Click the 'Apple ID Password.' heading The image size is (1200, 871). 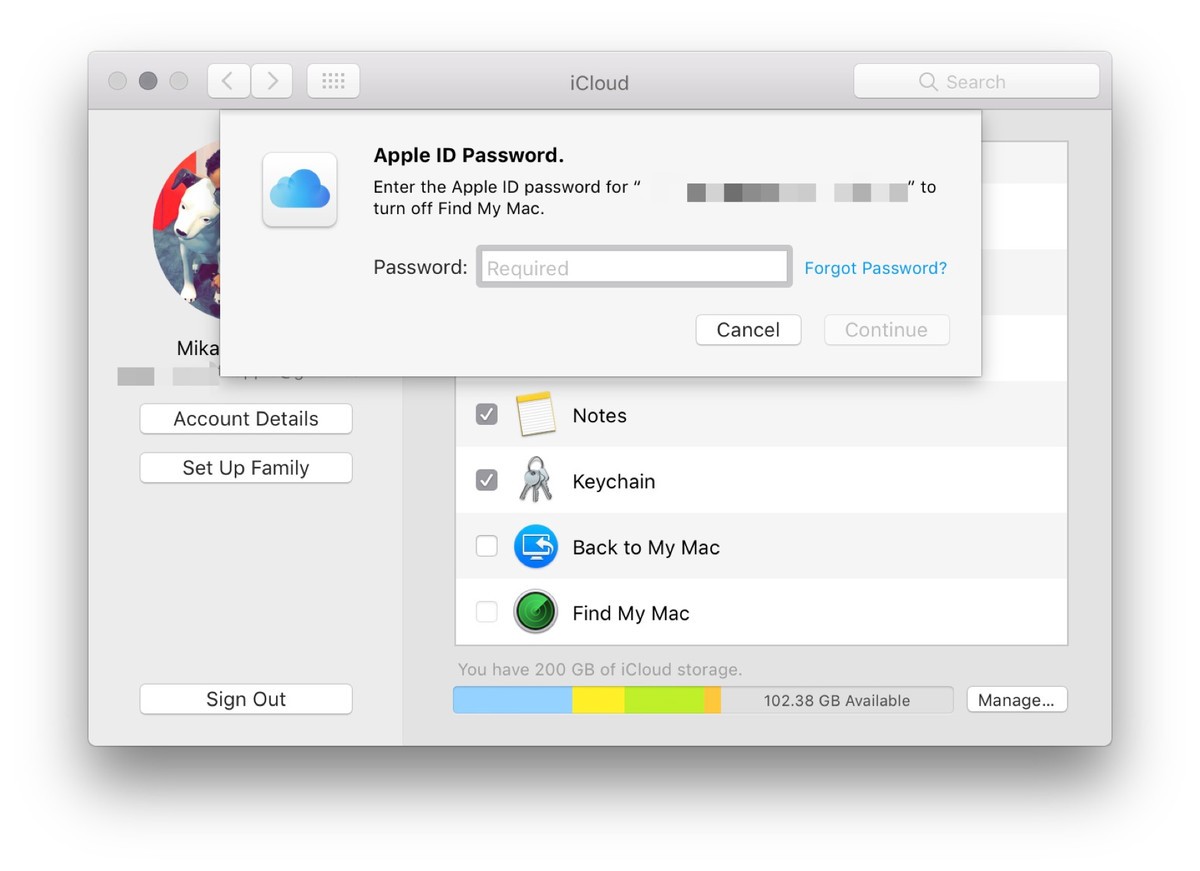click(x=469, y=155)
